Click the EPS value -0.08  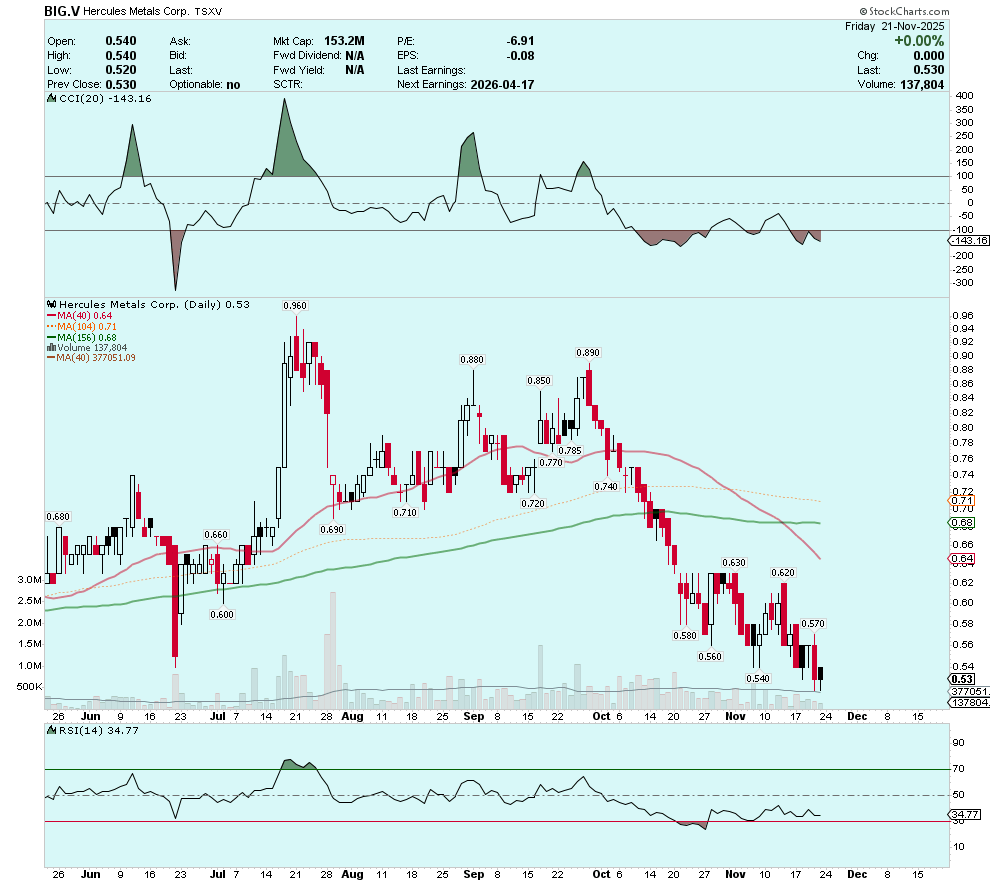pyautogui.click(x=520, y=56)
